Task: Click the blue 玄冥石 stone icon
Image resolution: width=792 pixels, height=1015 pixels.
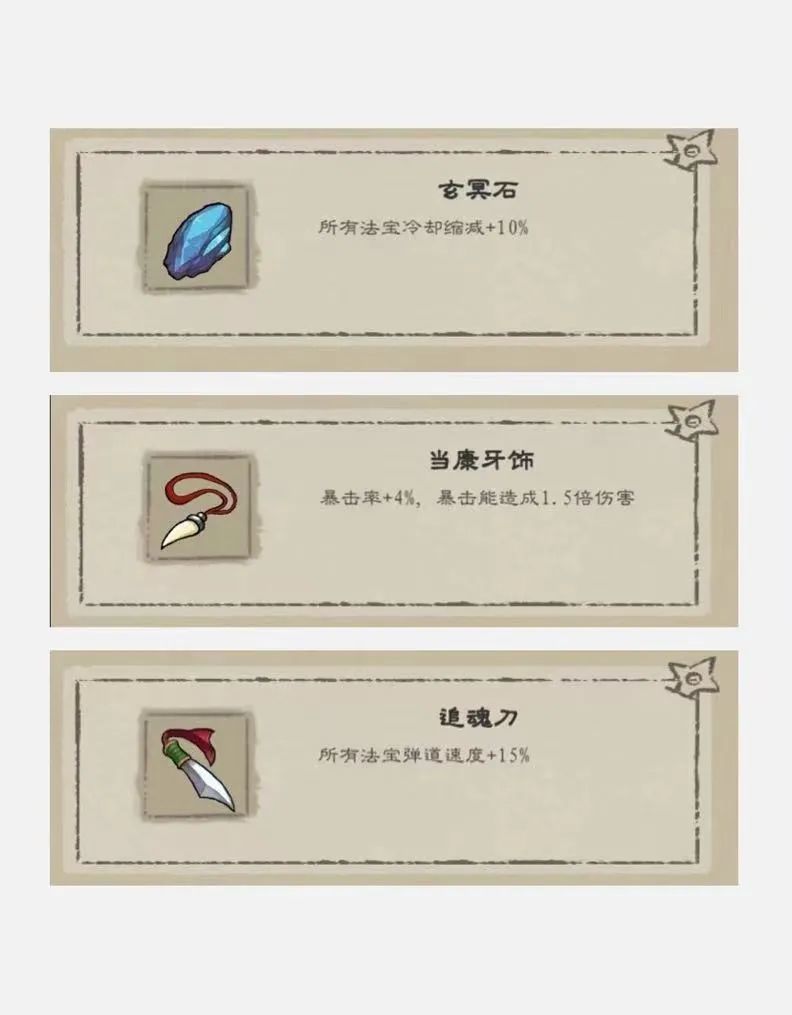Action: pyautogui.click(x=197, y=241)
